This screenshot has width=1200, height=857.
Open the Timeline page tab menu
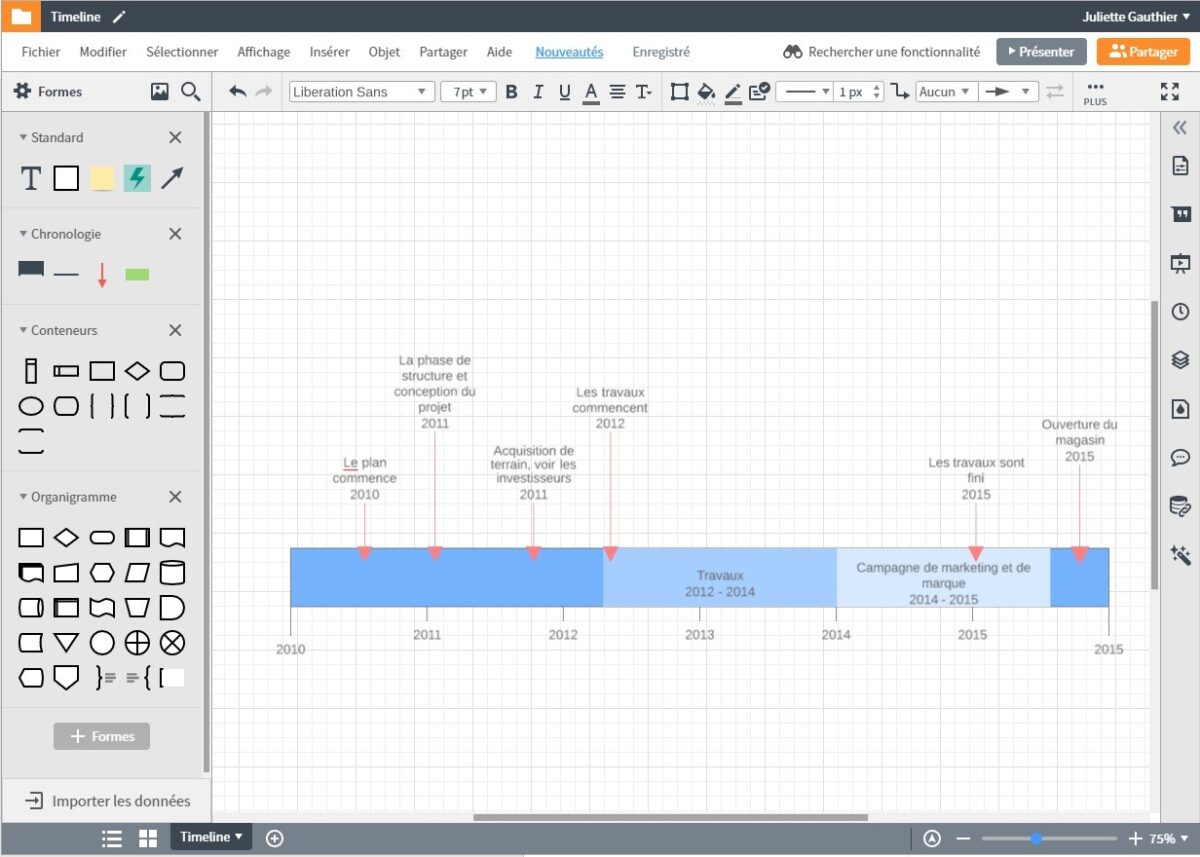click(x=211, y=837)
